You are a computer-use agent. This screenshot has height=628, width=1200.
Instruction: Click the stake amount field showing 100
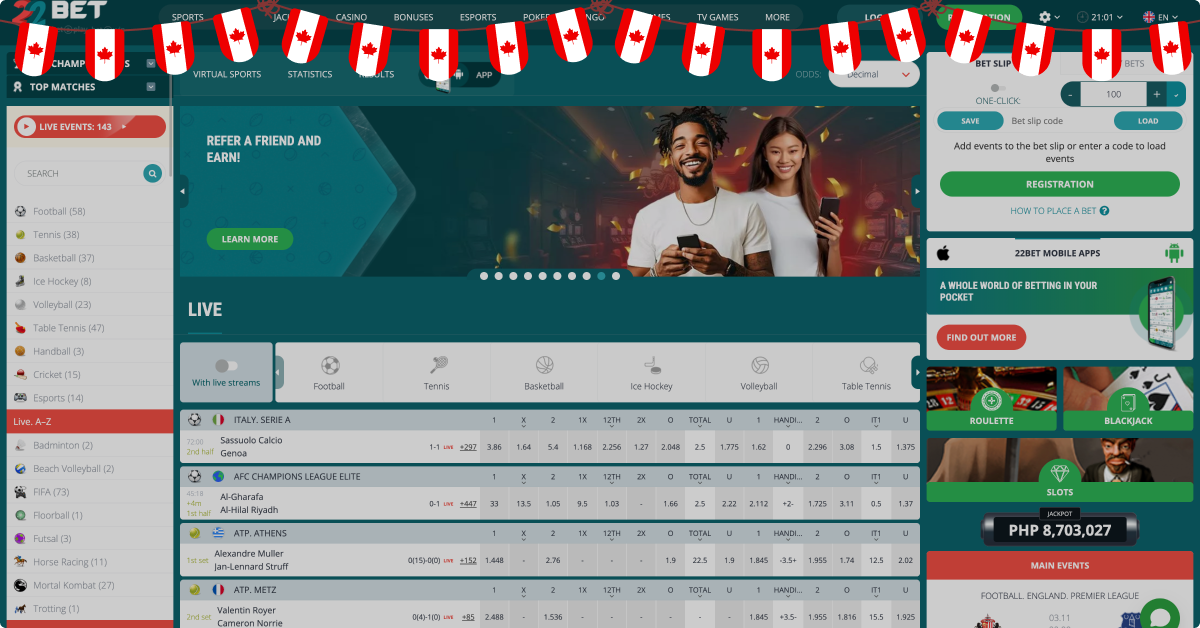[1115, 93]
